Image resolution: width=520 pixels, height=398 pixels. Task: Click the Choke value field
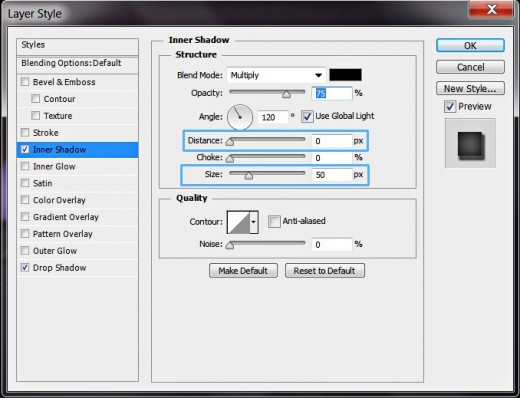coord(332,158)
